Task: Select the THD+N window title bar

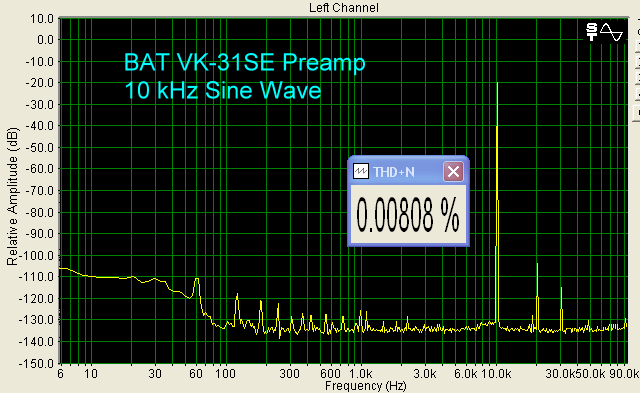Action: (408, 171)
